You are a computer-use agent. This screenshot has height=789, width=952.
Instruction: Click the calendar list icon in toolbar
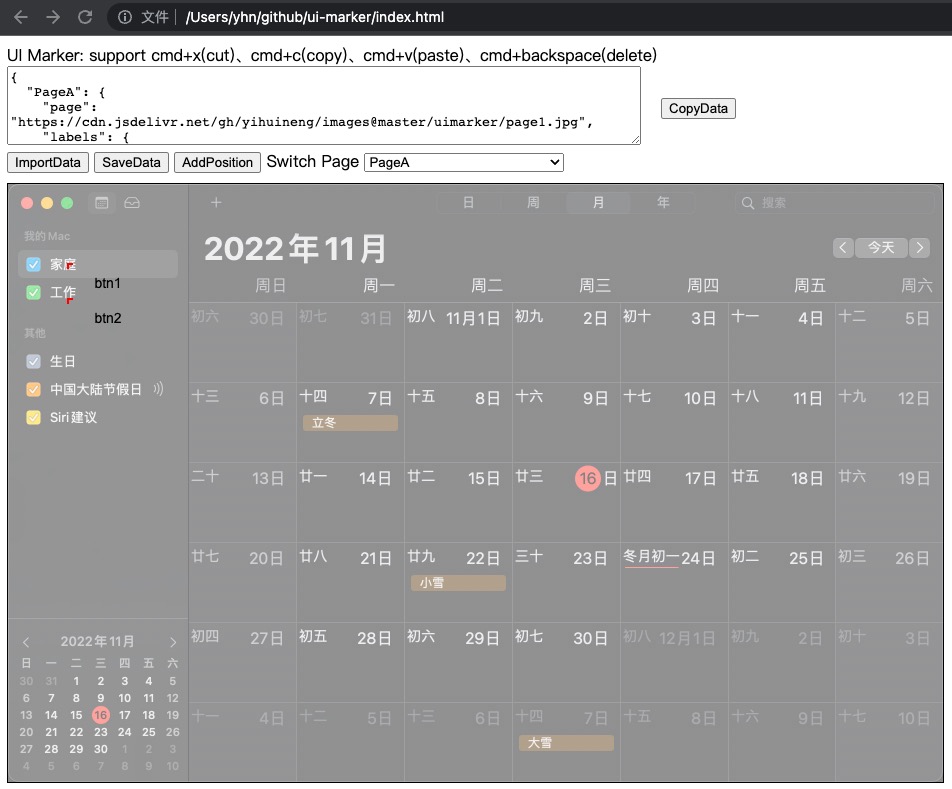[x=101, y=203]
